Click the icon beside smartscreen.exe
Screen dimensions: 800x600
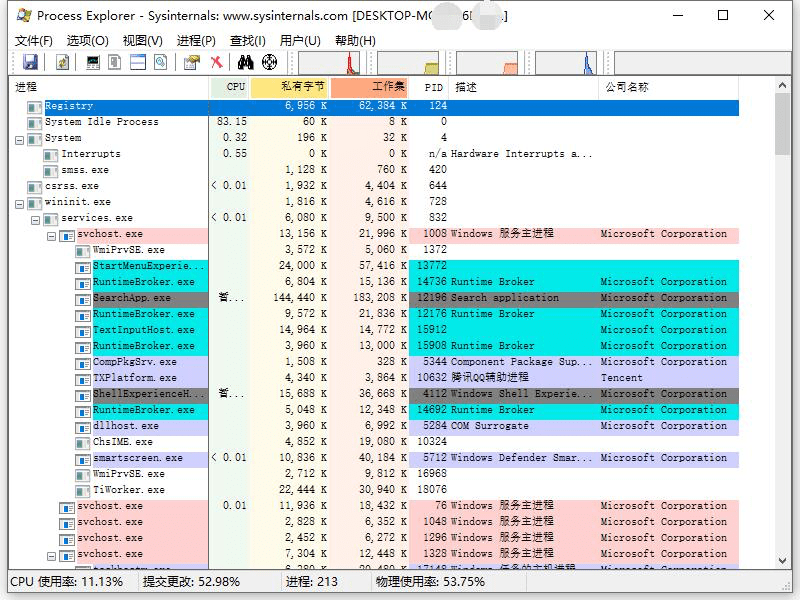click(x=82, y=460)
